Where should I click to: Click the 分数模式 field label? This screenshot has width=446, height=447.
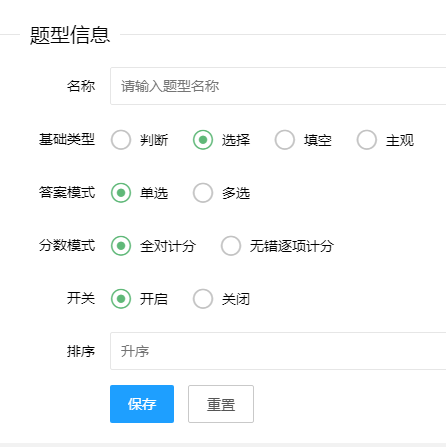pos(67,245)
